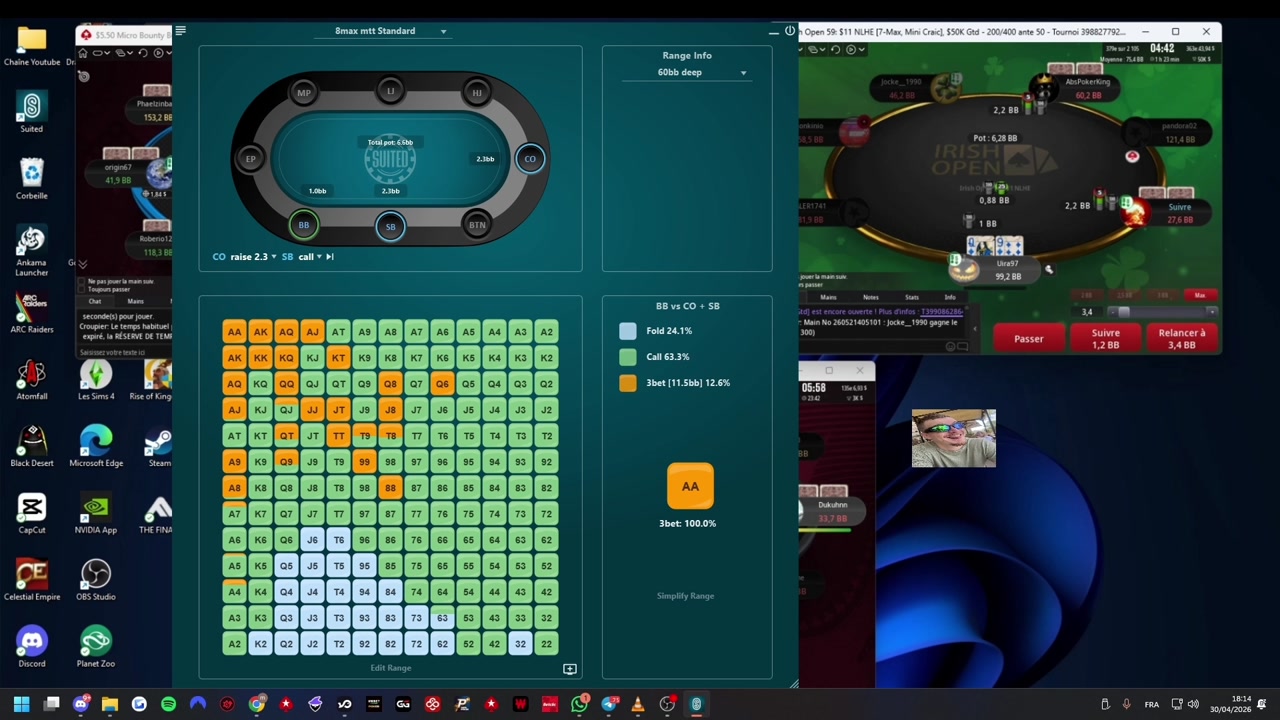
Task: Click the emoji icon in Irish Open chat
Action: (951, 346)
